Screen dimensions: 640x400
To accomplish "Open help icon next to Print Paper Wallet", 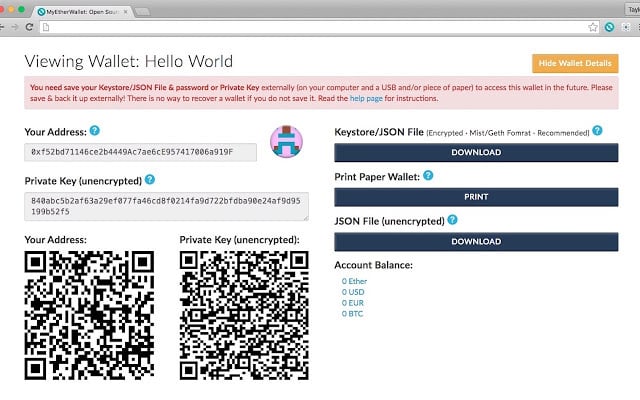I will (428, 176).
